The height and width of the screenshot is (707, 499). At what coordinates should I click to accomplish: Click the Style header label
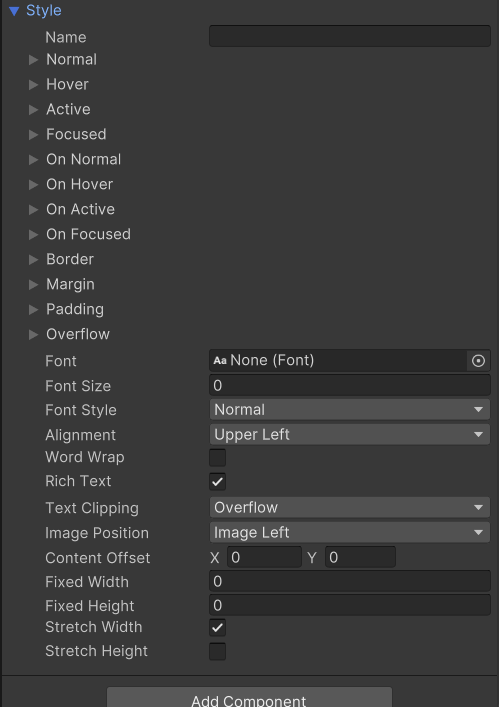(44, 10)
